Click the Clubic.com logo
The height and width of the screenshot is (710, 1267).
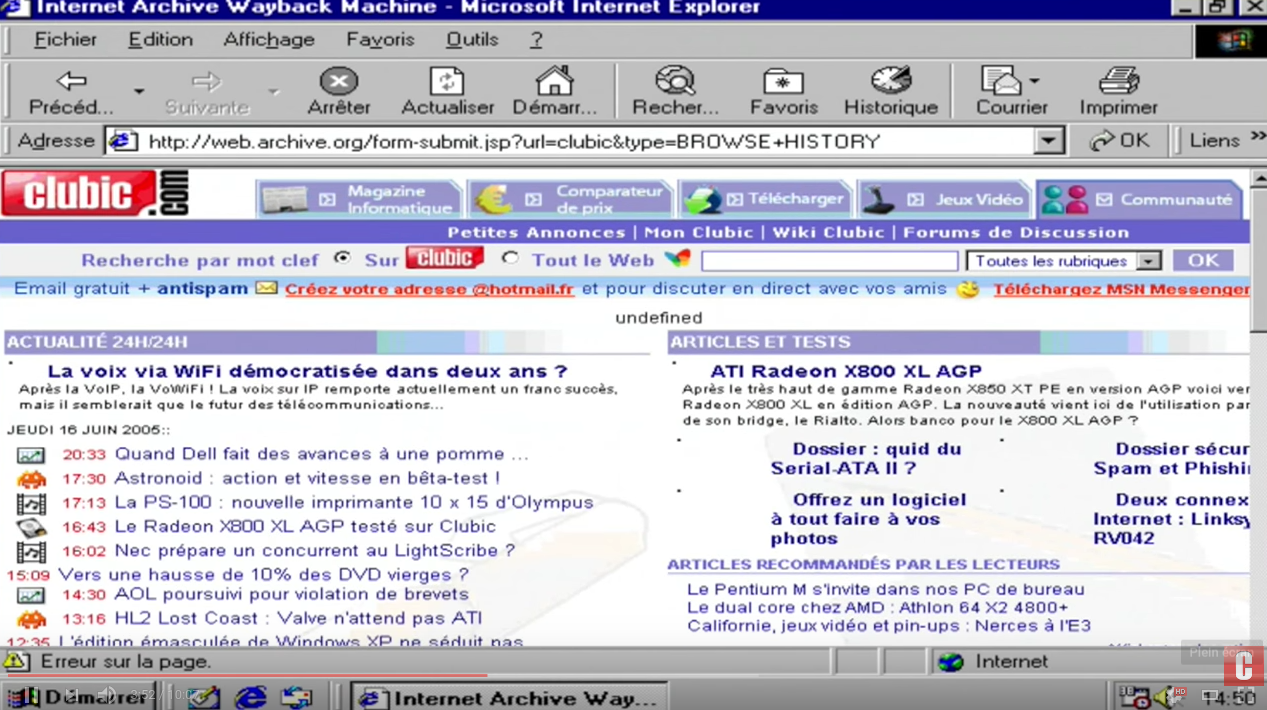(95, 193)
